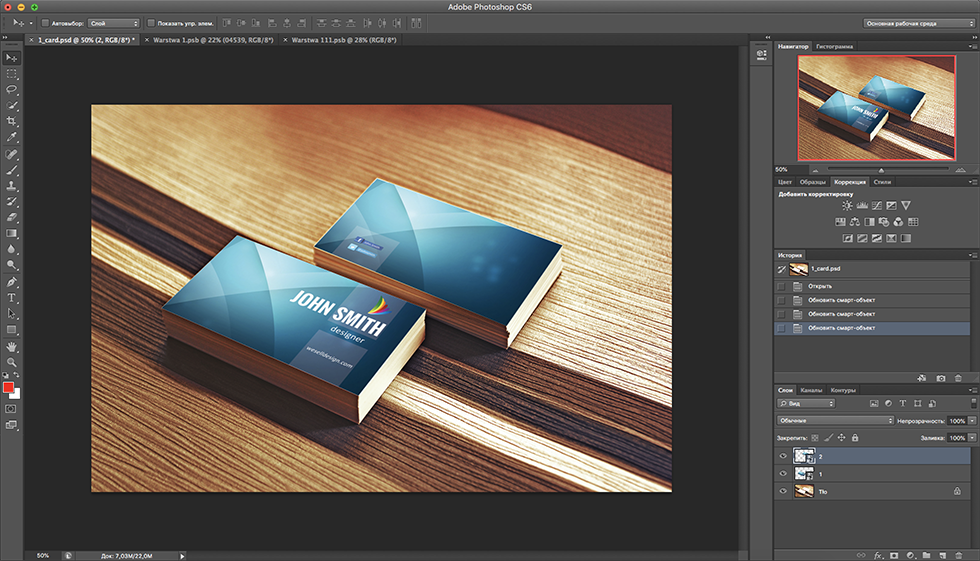Select the Dodge tool
Image resolution: width=980 pixels, height=561 pixels.
[12, 265]
